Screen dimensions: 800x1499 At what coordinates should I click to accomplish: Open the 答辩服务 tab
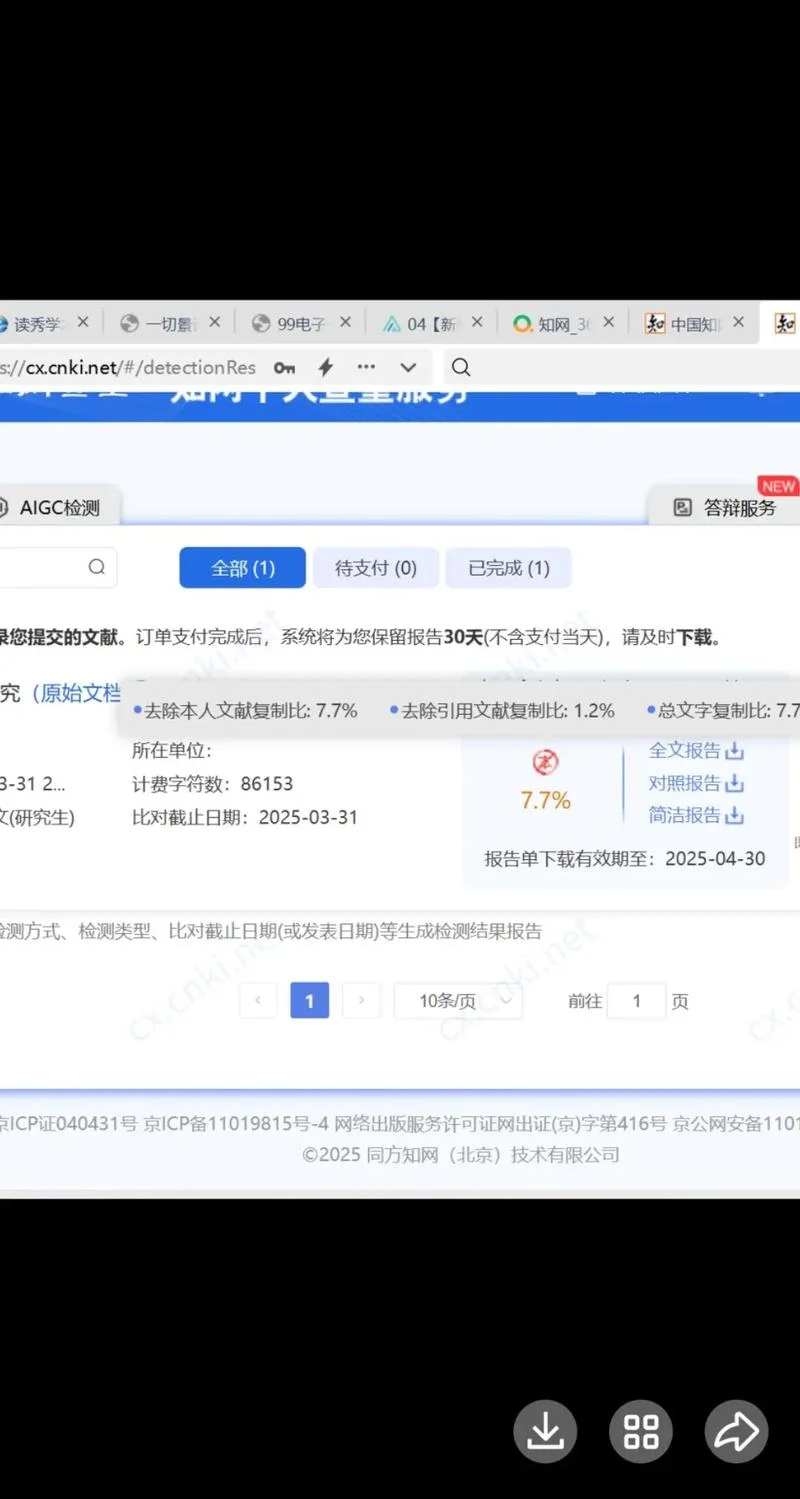click(x=726, y=508)
